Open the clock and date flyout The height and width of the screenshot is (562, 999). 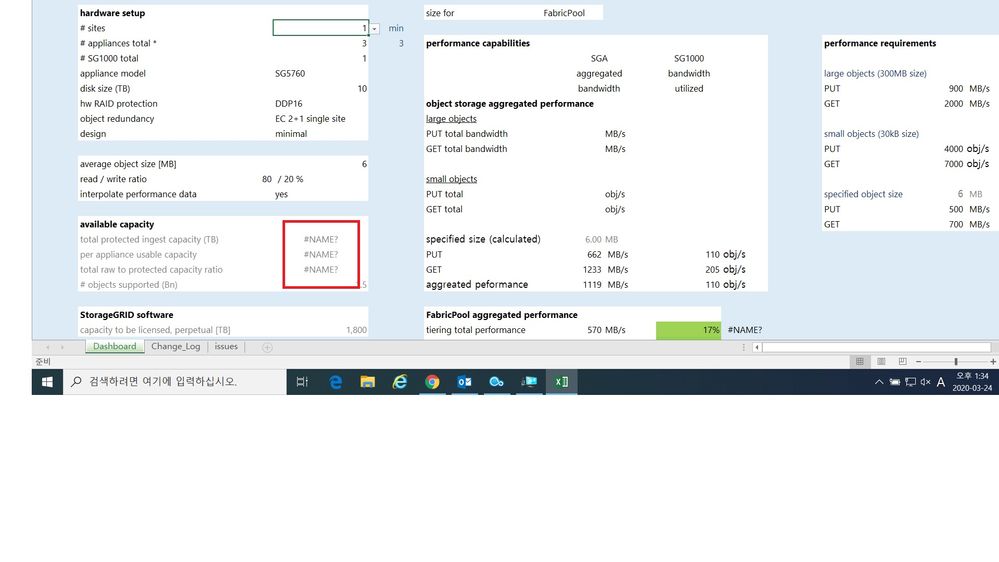tap(972, 382)
